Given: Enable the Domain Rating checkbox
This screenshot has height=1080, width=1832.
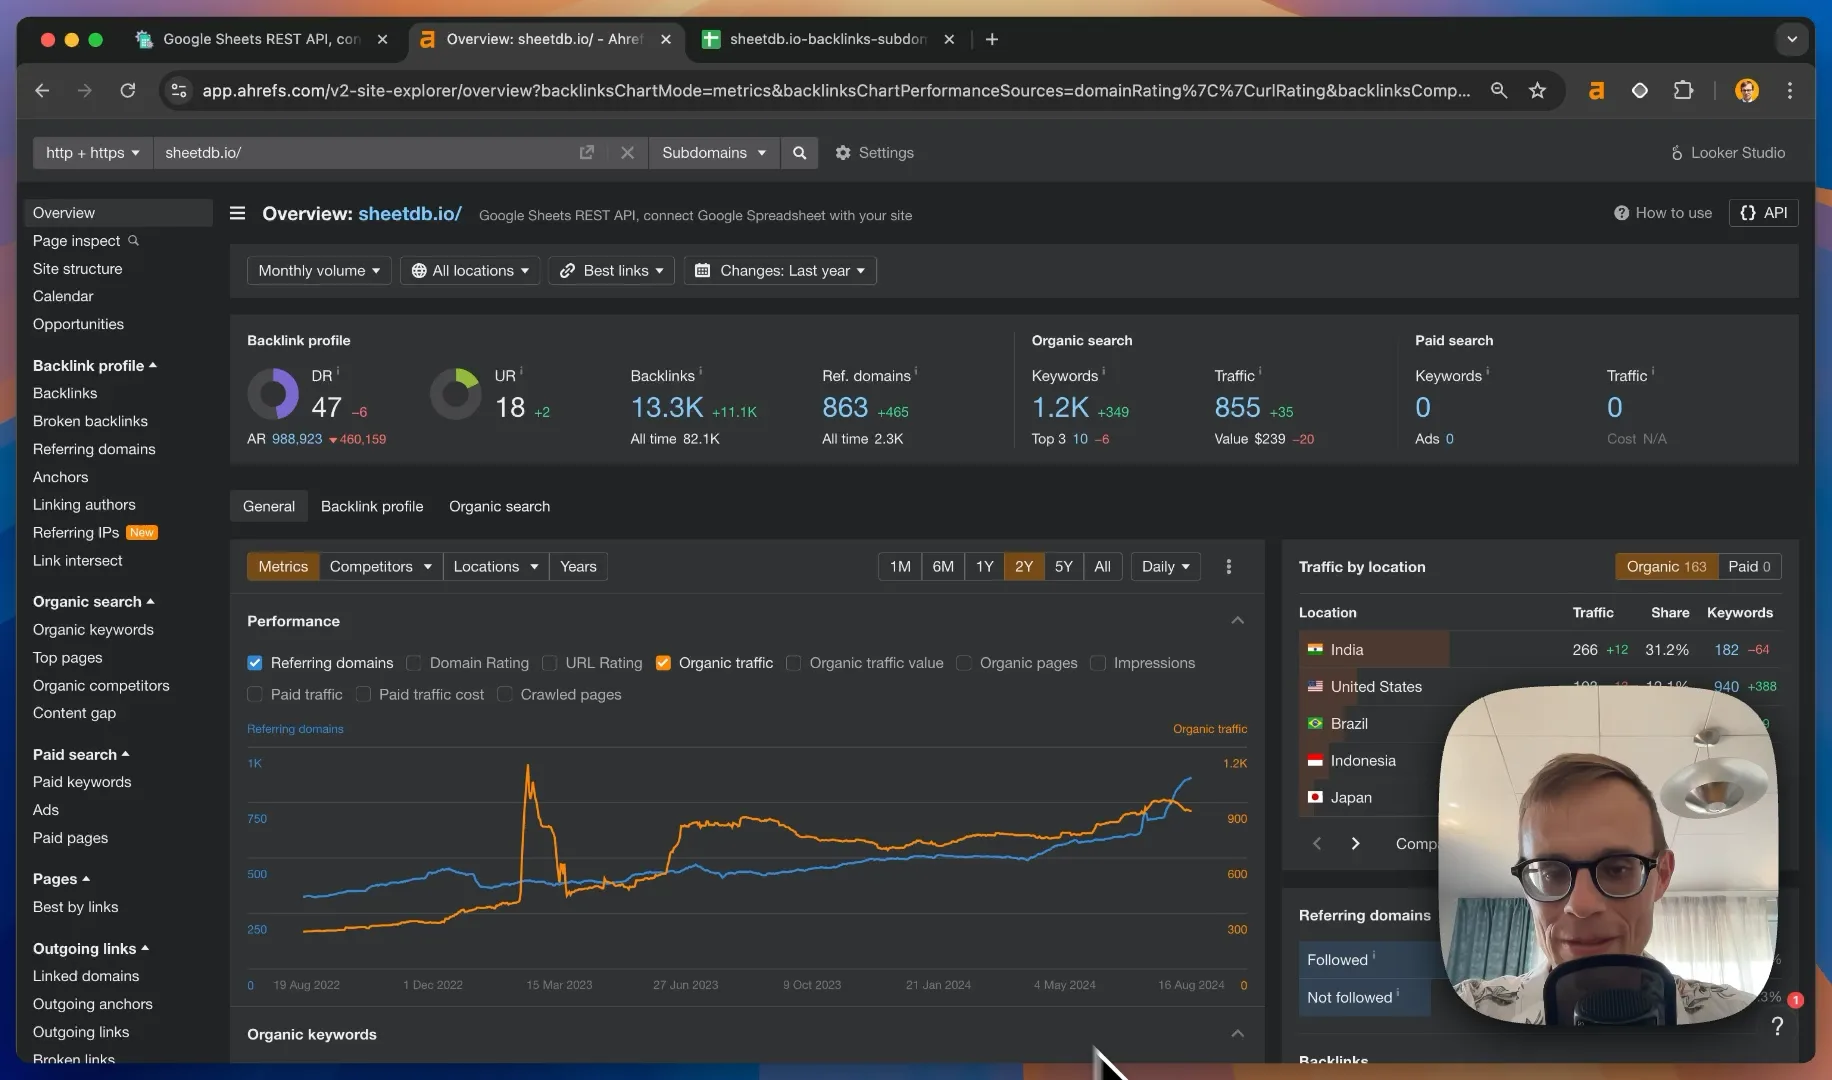Looking at the screenshot, I should click(414, 663).
